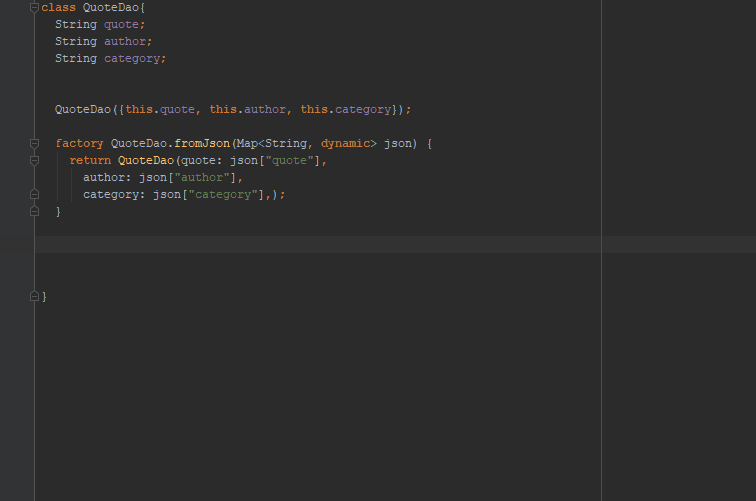This screenshot has width=756, height=501.
Task: Collapse the factory fromJson method fold
Action: (34, 143)
